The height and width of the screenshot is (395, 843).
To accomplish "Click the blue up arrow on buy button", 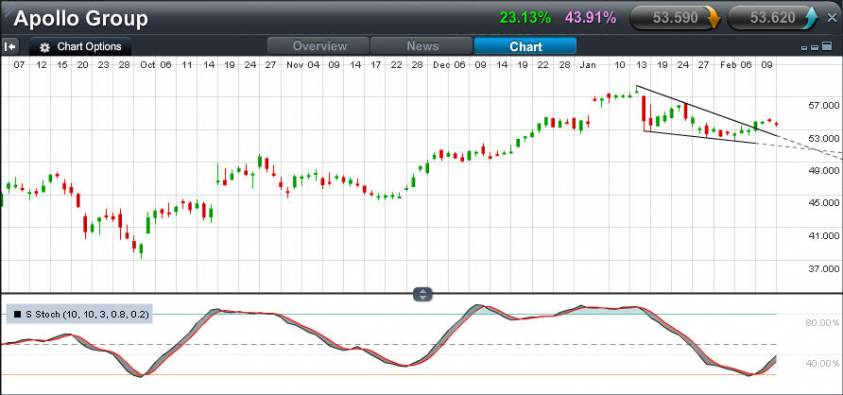I will [810, 18].
